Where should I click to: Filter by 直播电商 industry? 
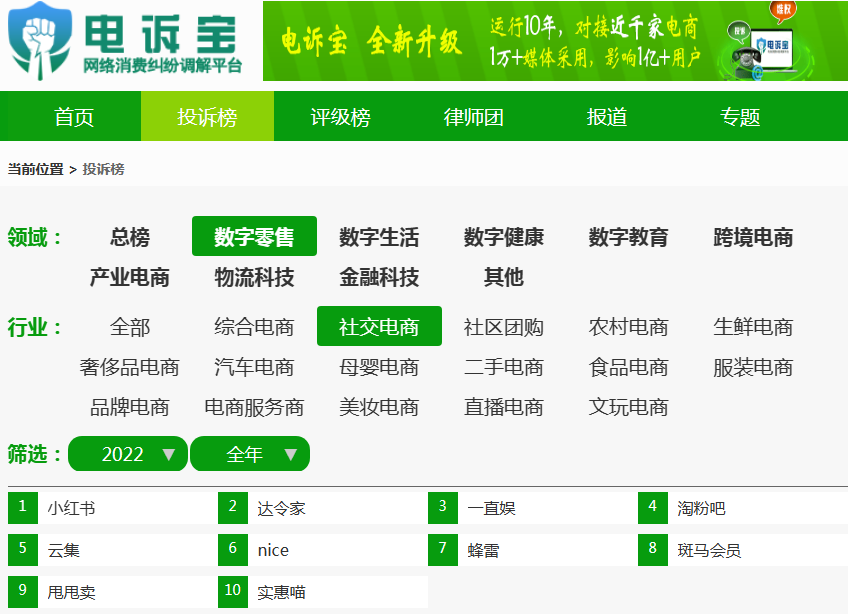pyautogui.click(x=504, y=407)
